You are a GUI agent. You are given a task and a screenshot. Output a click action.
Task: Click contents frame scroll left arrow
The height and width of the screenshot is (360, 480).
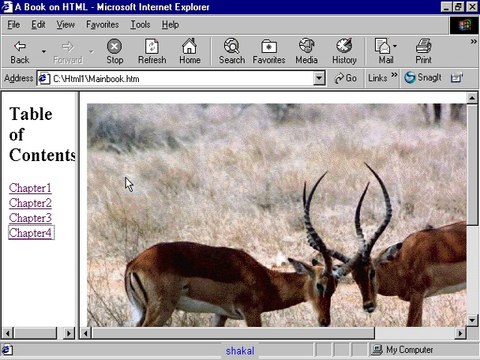pyautogui.click(x=8, y=333)
